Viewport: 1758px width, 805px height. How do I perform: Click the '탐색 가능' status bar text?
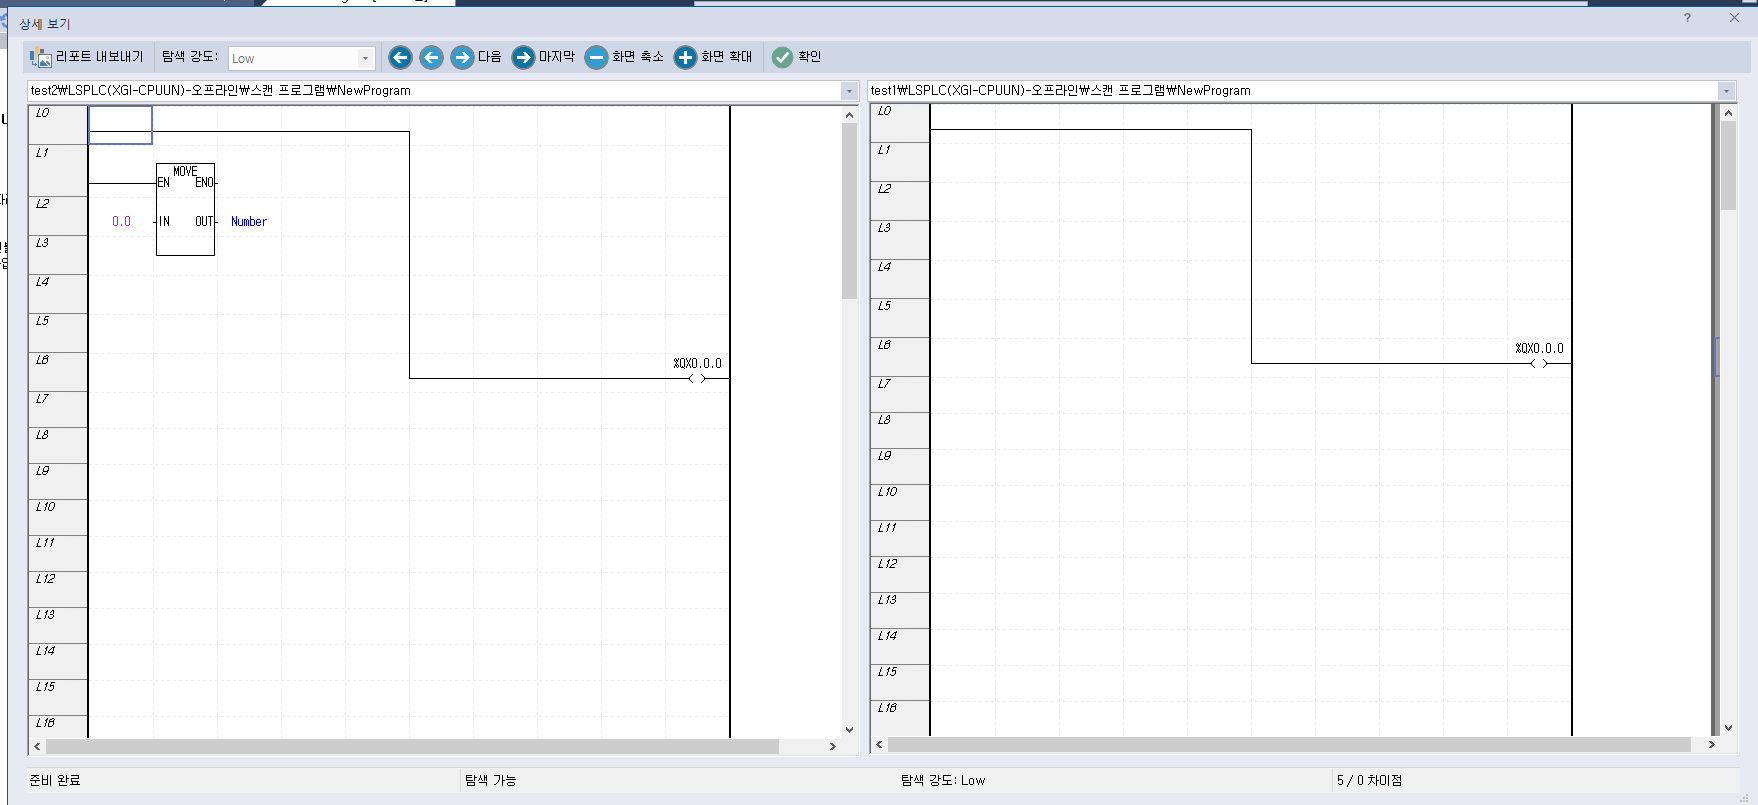click(x=490, y=781)
